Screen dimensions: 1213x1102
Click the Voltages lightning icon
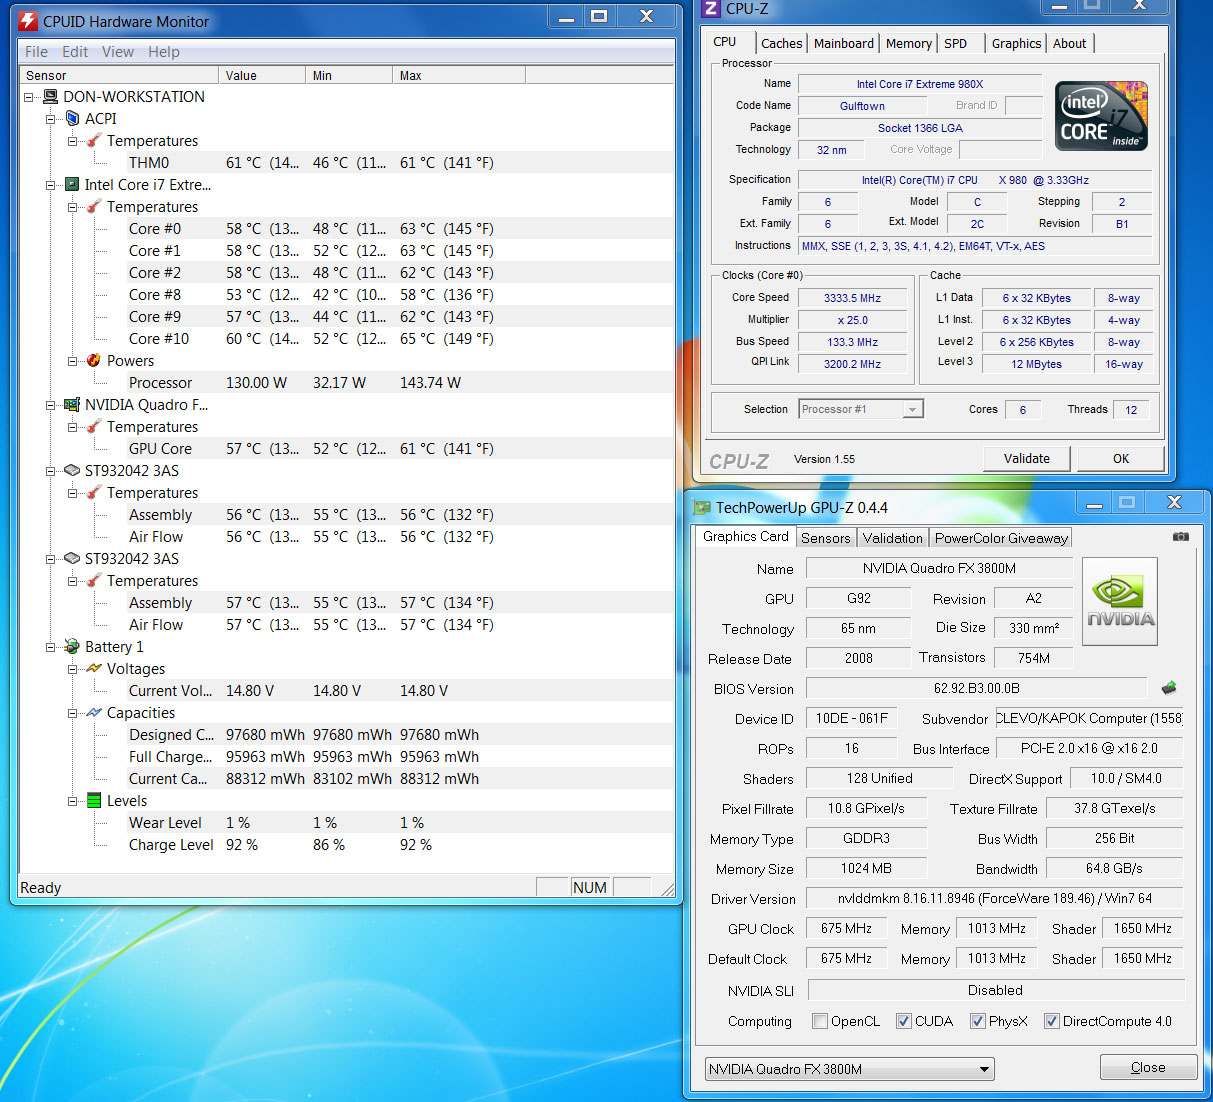94,669
